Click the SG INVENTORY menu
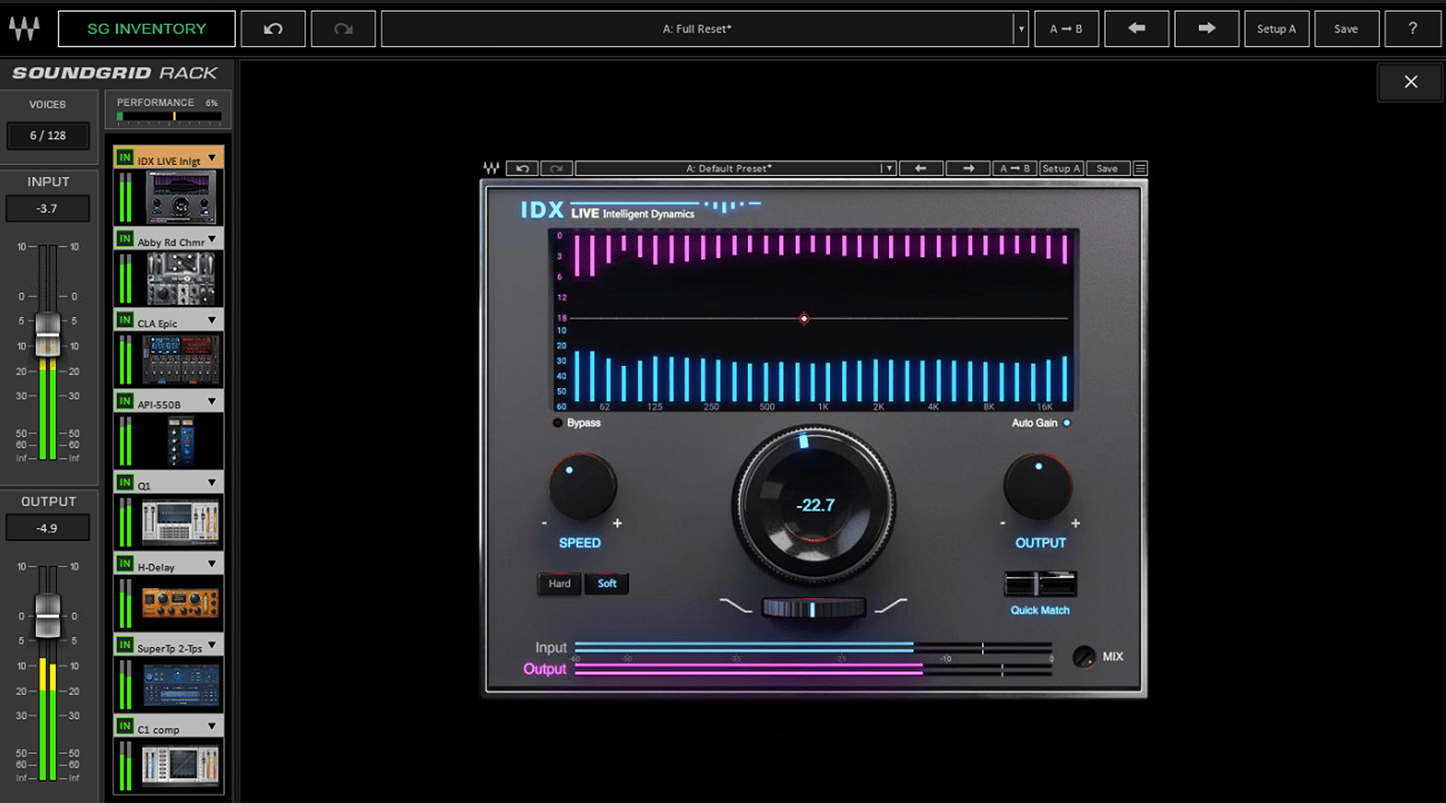The image size is (1446, 803). pos(146,29)
